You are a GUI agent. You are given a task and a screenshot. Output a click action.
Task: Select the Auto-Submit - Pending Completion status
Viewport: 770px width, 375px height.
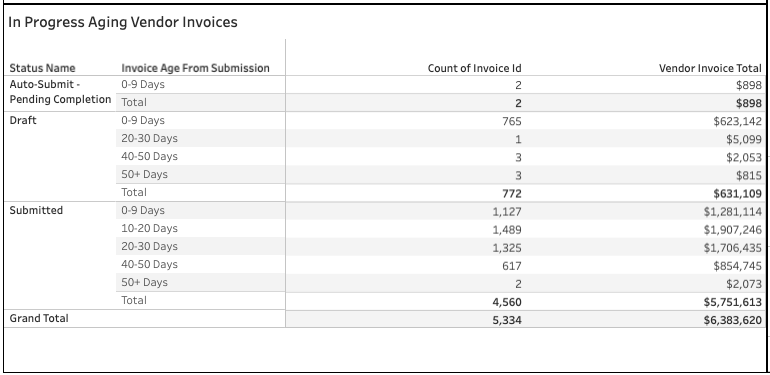coord(60,92)
